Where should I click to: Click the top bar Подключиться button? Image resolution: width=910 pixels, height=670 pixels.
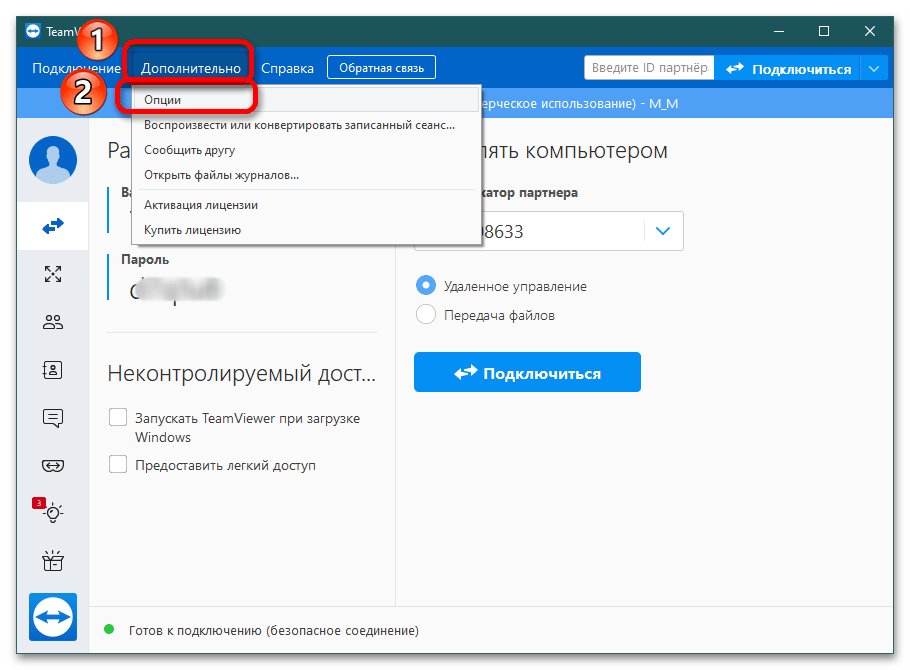click(x=788, y=69)
